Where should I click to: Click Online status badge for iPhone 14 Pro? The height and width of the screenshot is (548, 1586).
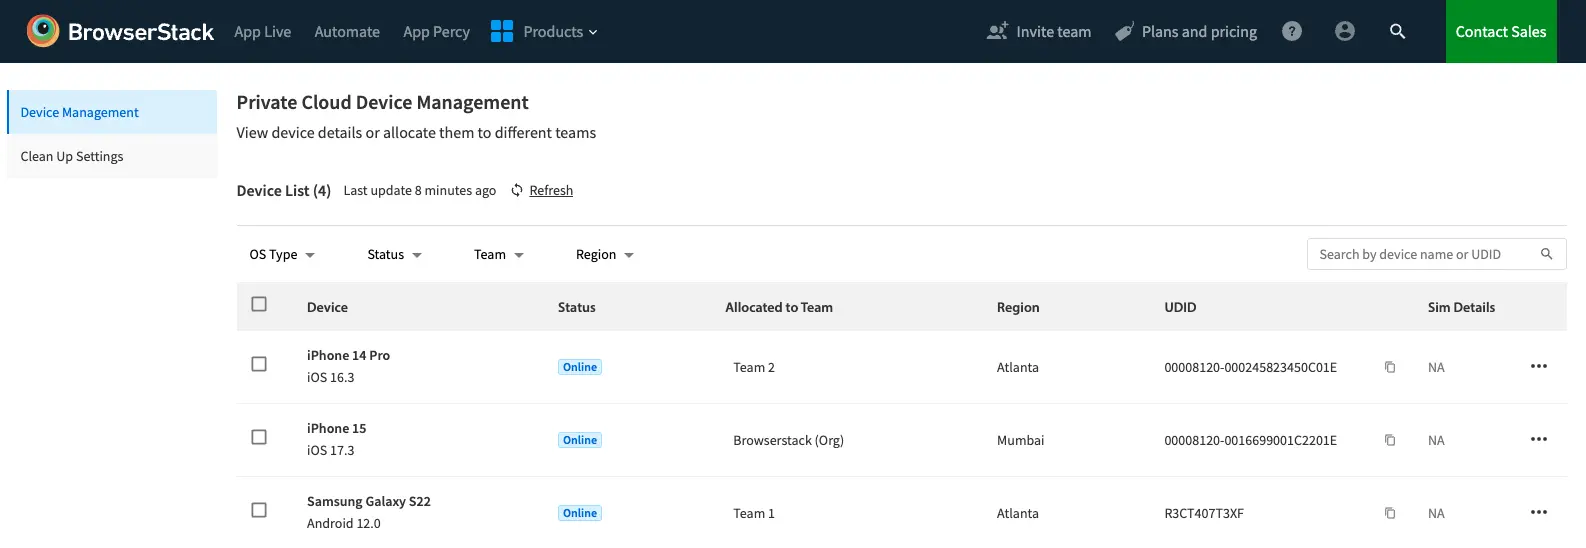(x=580, y=367)
